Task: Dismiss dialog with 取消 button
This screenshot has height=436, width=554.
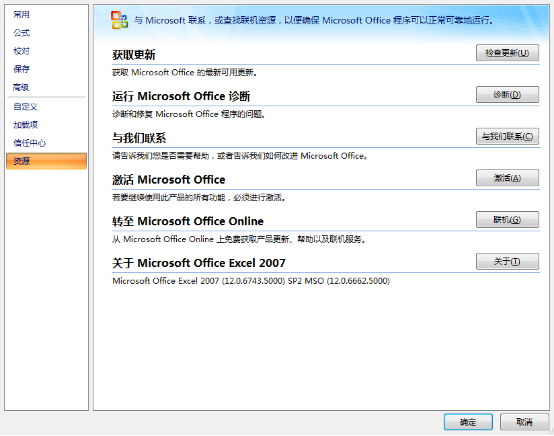Action: [x=524, y=422]
